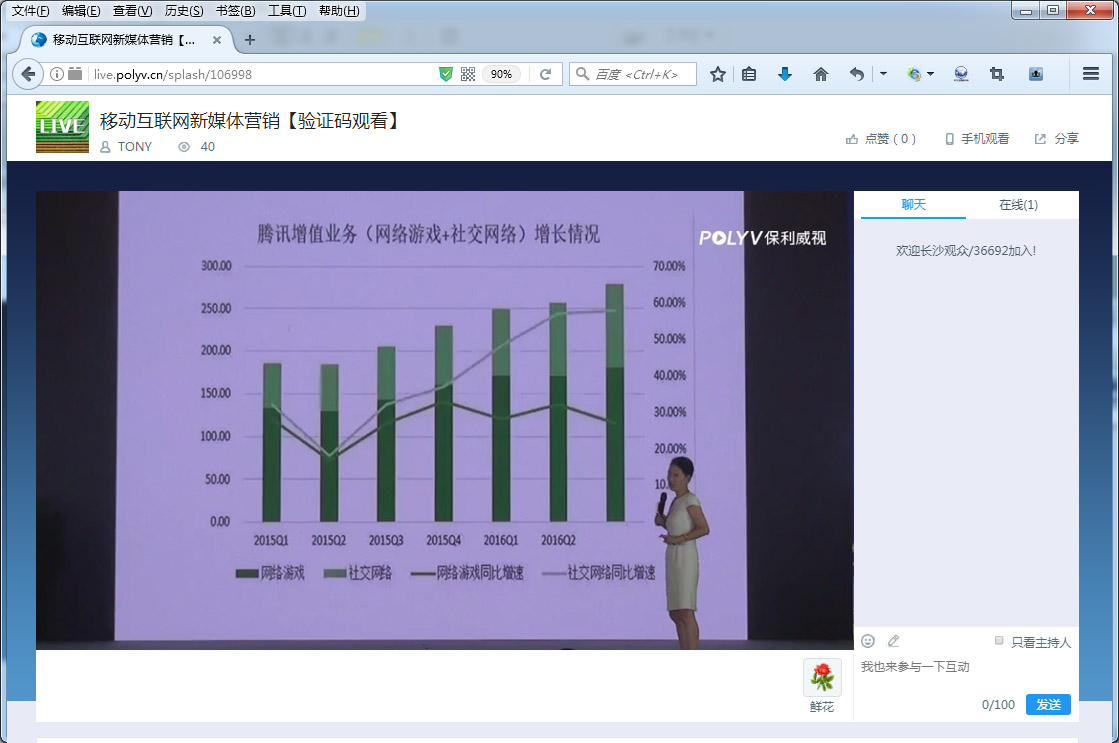
Task: Open the 分享 share option
Action: point(1056,138)
